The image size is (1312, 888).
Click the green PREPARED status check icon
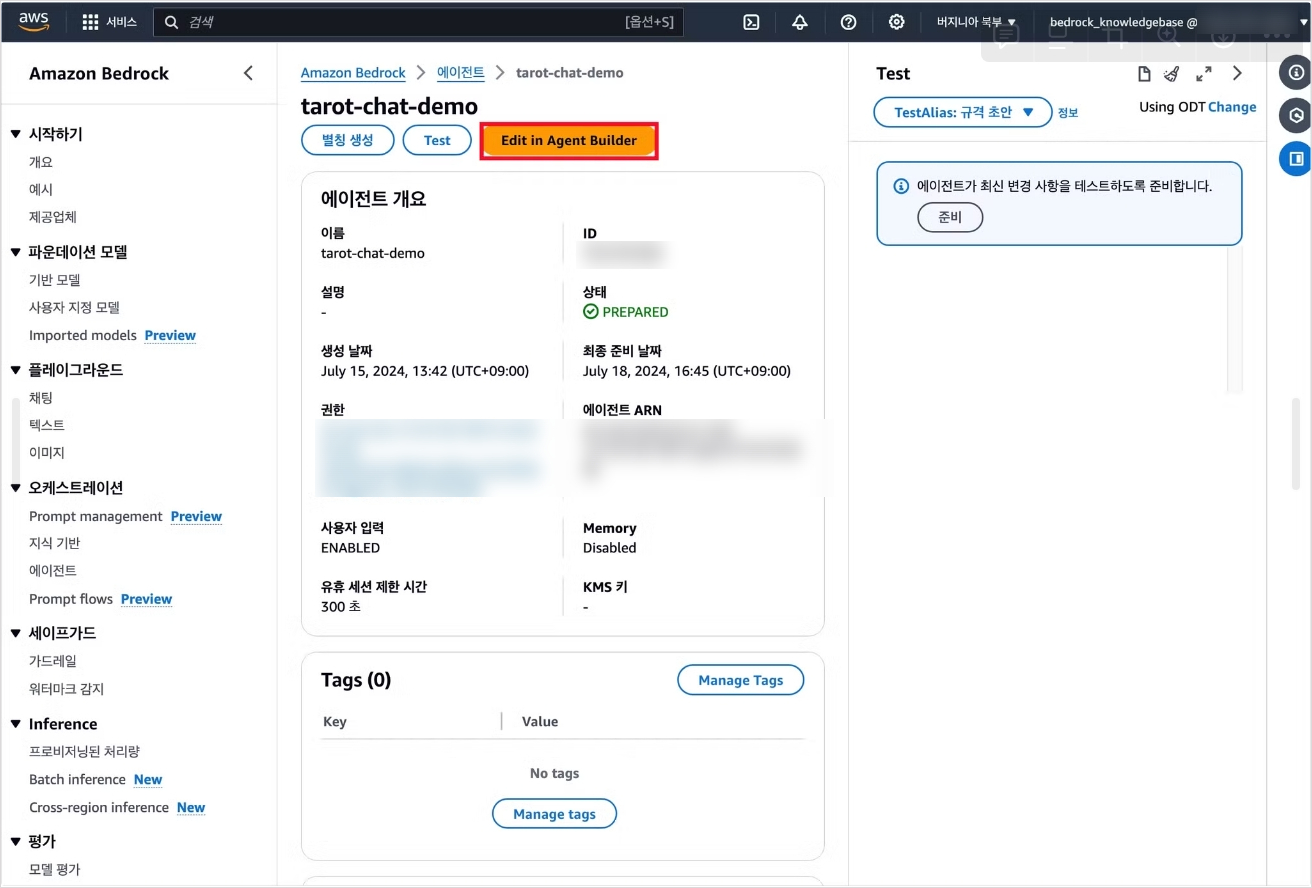[x=591, y=312]
